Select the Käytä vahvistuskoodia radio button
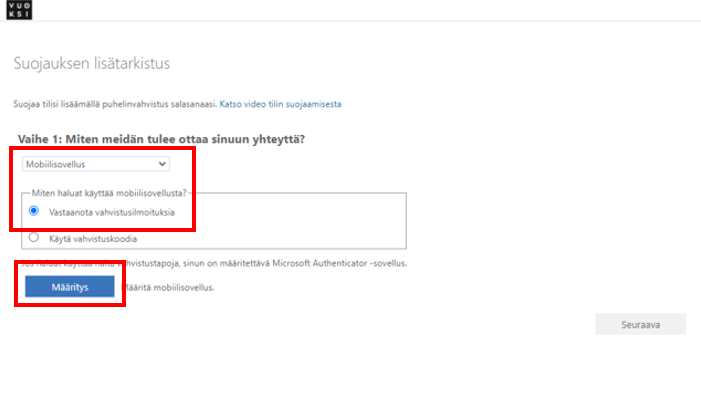The width and height of the screenshot is (701, 396). click(34, 237)
